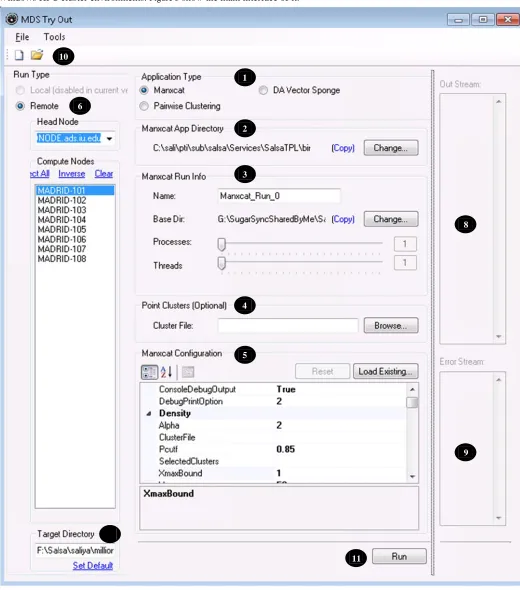Image resolution: width=520 pixels, height=590 pixels.
Task: Click Error Stream scrollbar down arrow
Action: 499,518
